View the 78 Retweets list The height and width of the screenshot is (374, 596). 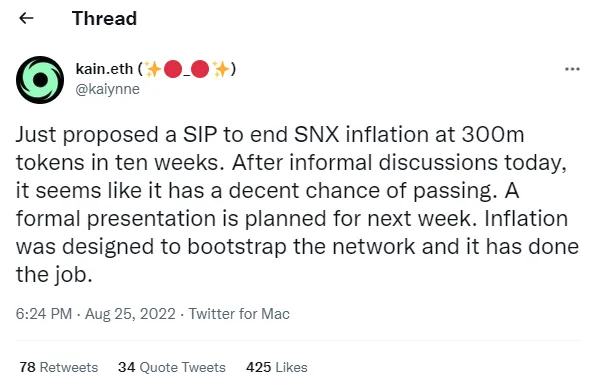59,367
